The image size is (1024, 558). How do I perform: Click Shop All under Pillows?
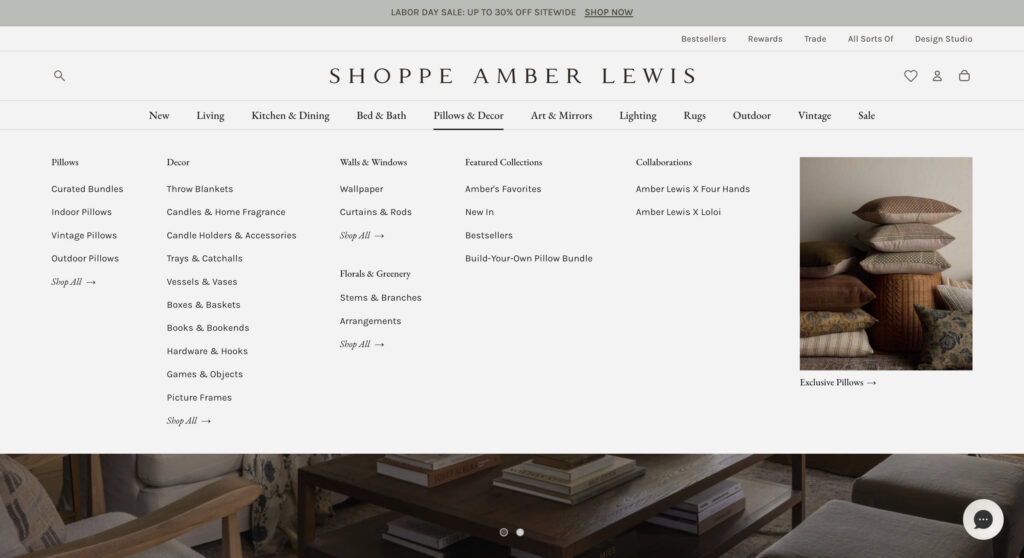73,282
